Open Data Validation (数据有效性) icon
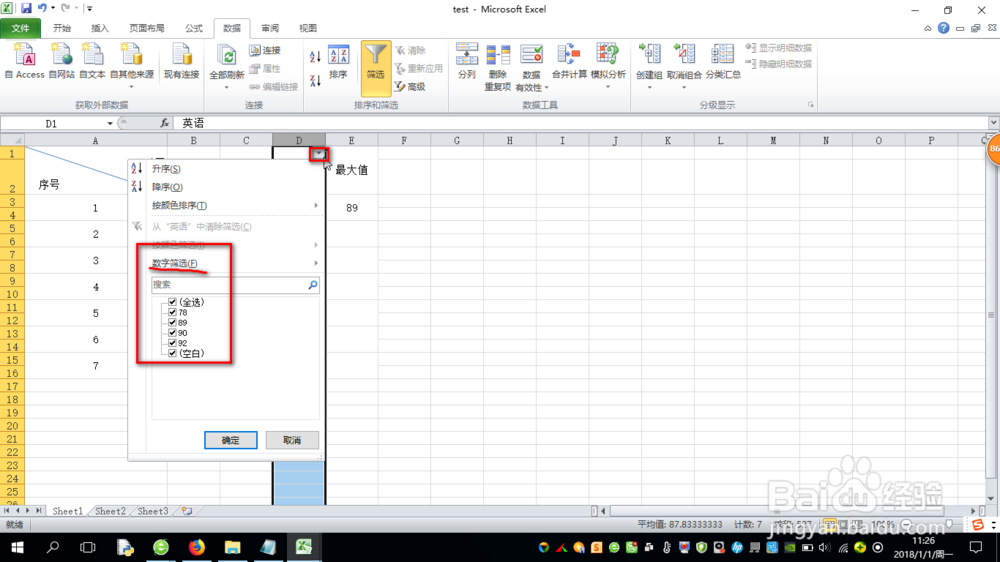The height and width of the screenshot is (562, 1000). pos(531,55)
